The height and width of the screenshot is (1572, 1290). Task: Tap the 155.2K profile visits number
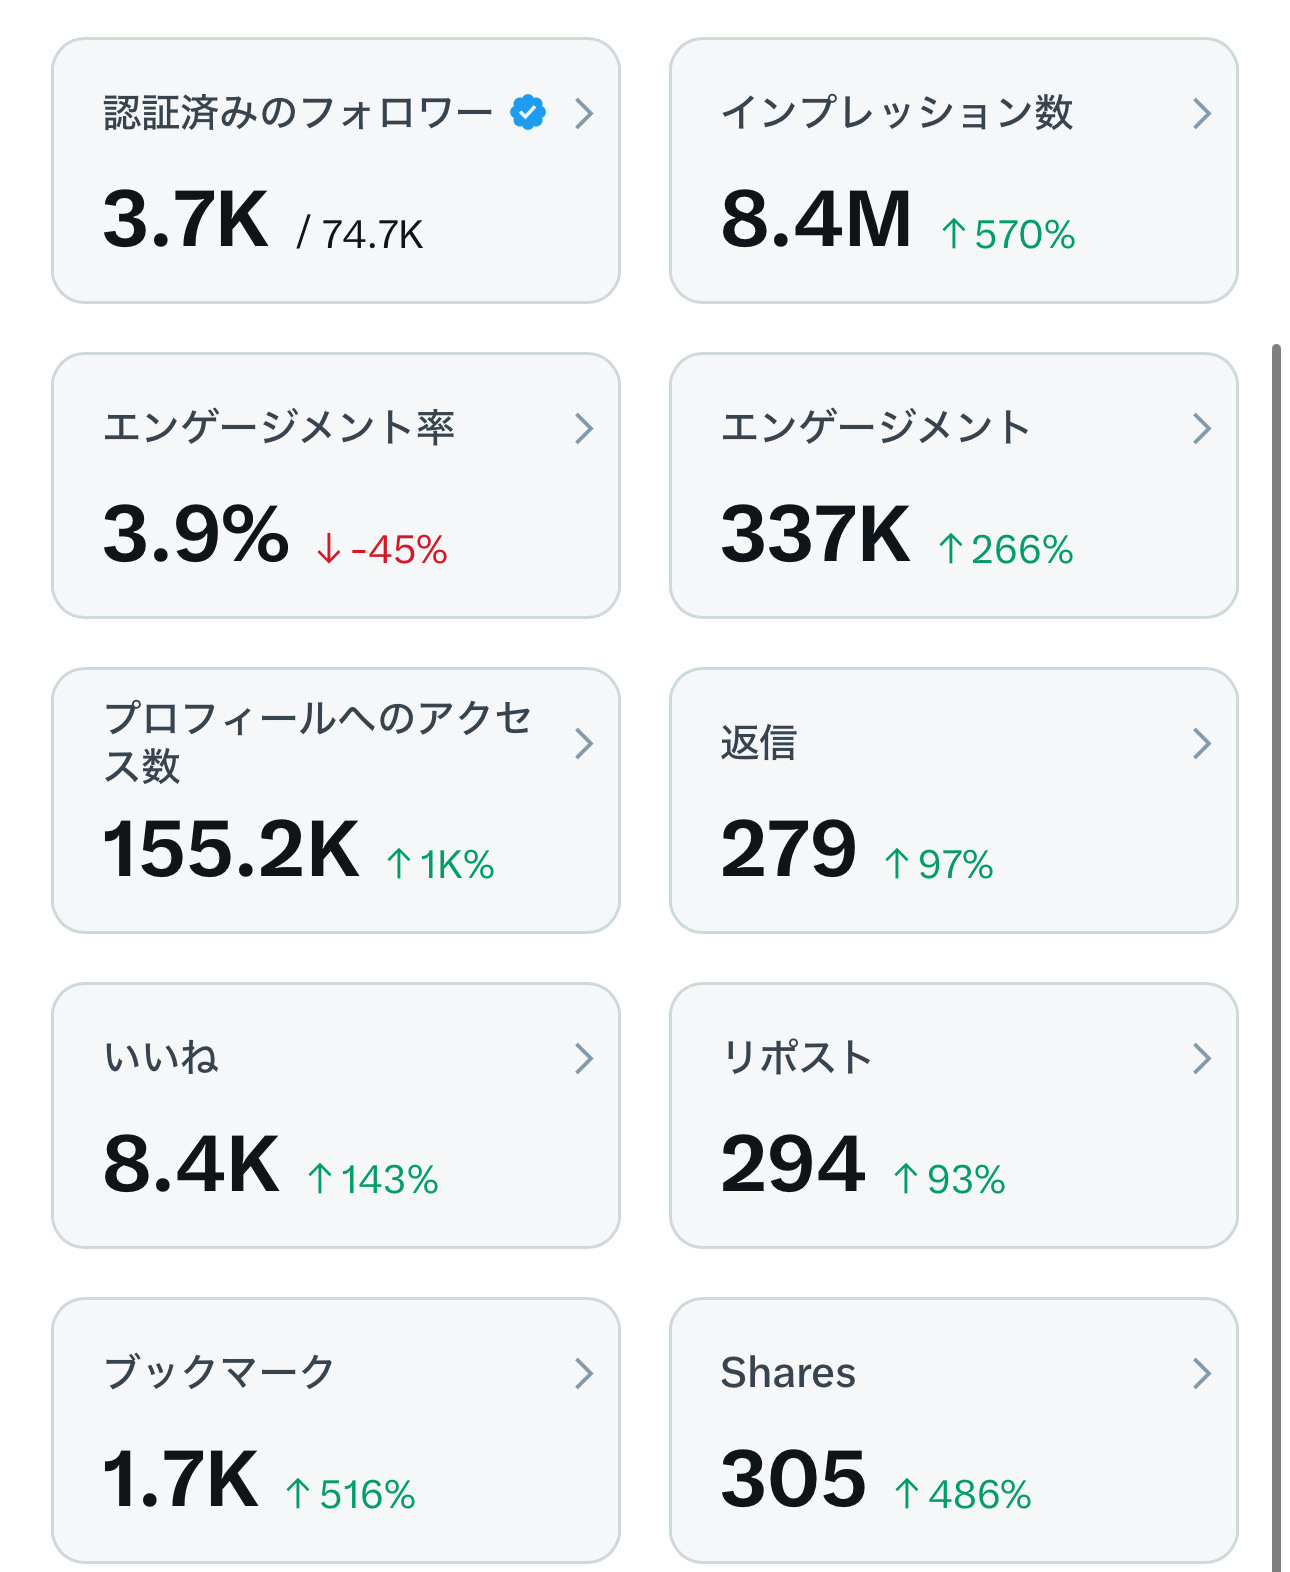[231, 850]
